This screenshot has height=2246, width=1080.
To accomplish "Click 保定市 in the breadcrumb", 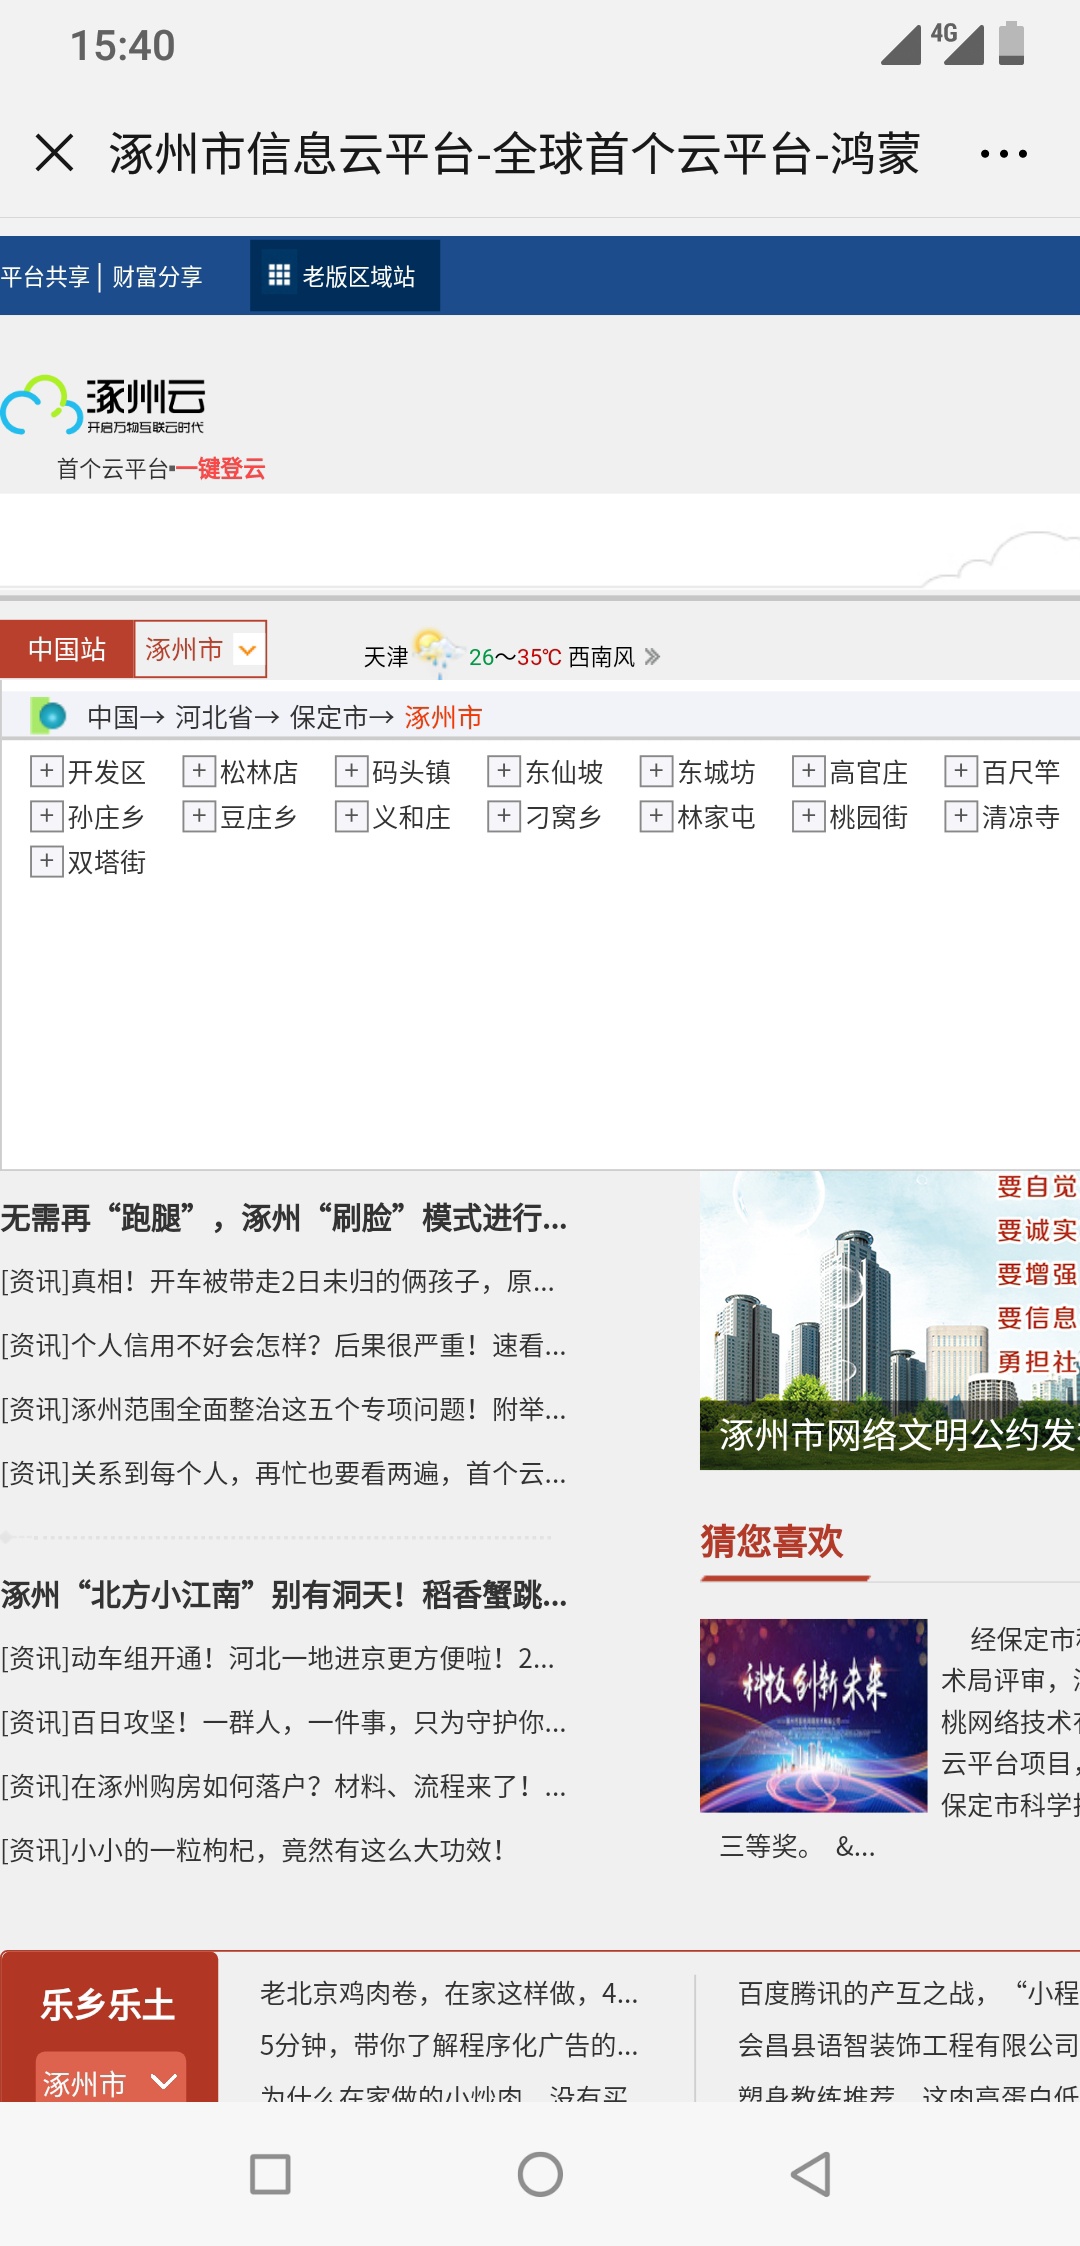I will point(329,717).
